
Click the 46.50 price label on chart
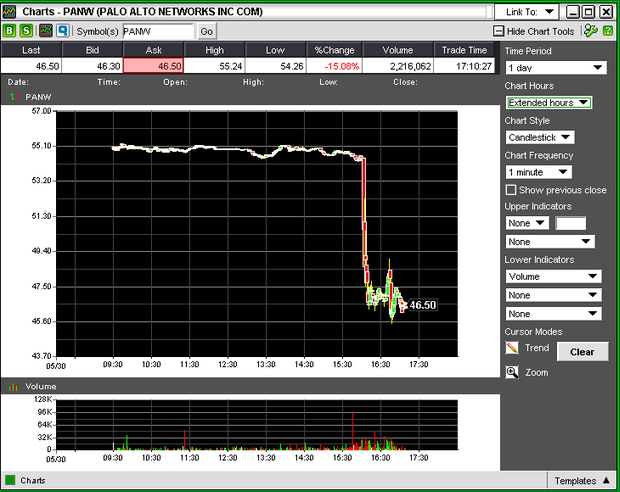423,305
